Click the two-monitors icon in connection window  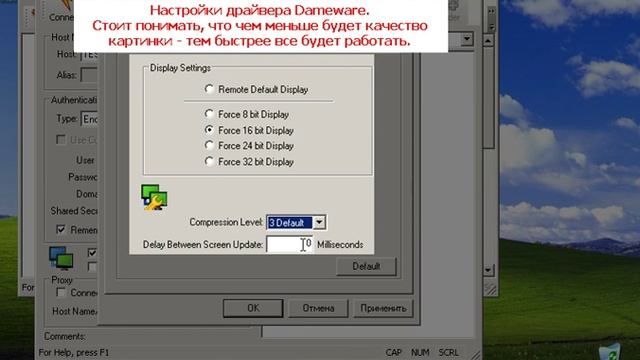(61, 258)
